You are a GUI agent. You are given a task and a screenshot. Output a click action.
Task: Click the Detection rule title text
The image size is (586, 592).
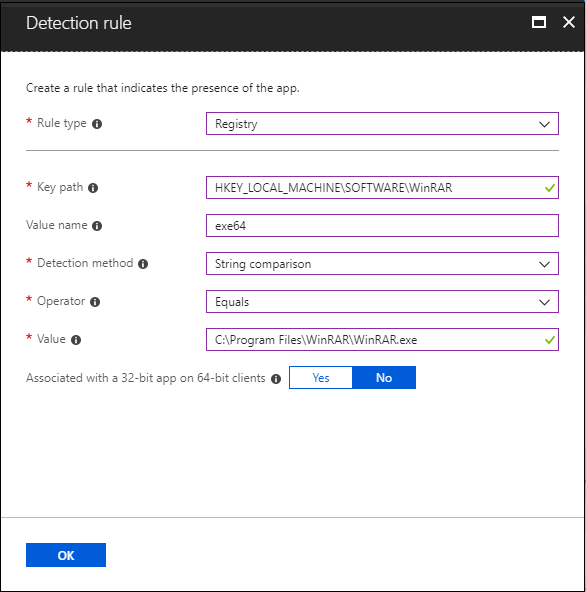pyautogui.click(x=79, y=23)
